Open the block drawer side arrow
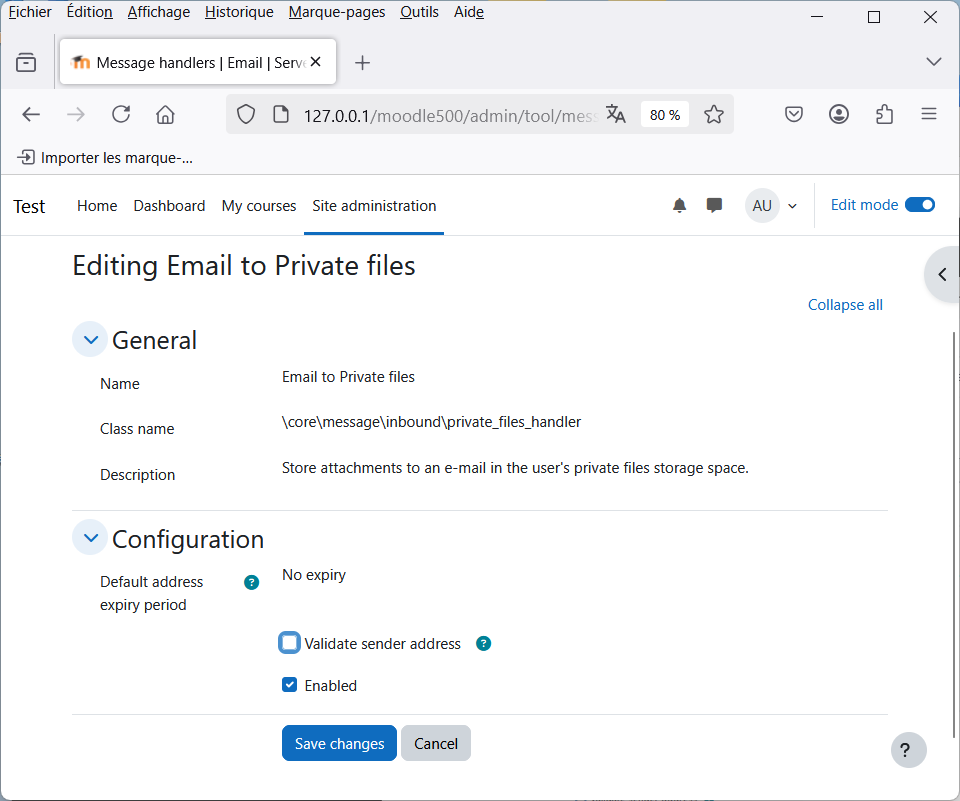This screenshot has height=801, width=960. 942,274
